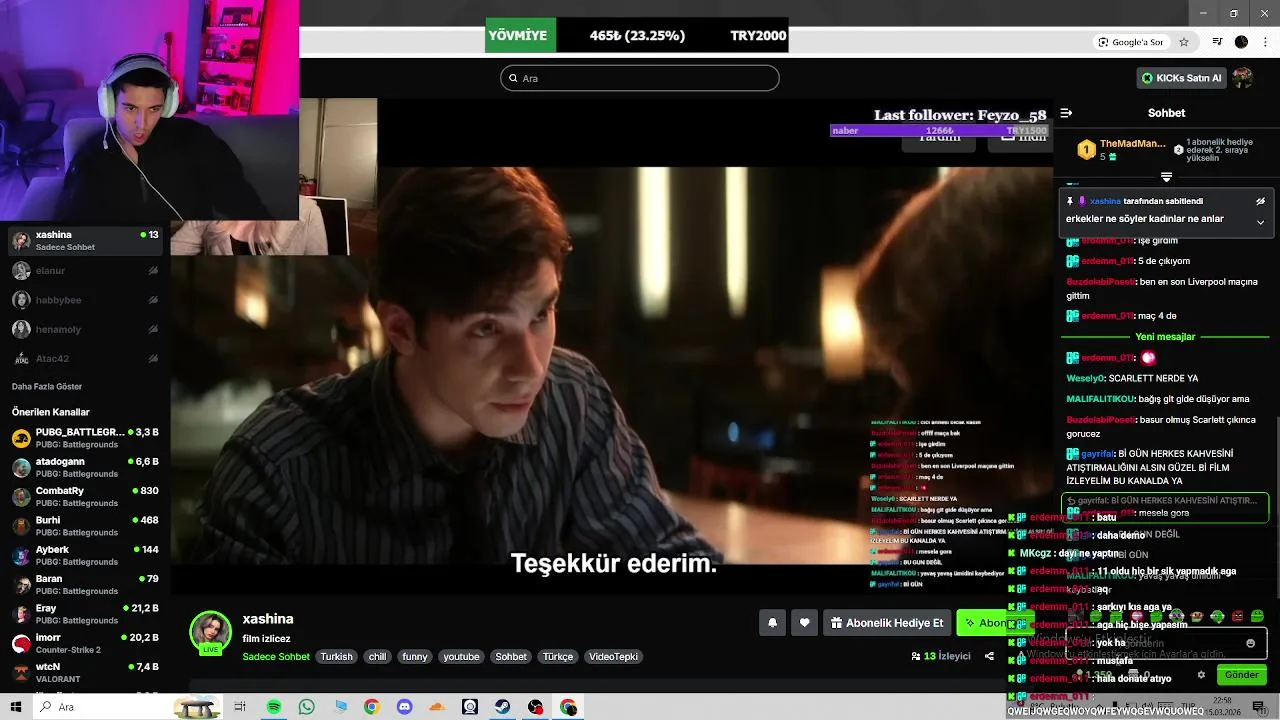Hide the pinned message with eye-slash icon
The height and width of the screenshot is (720, 1280).
coord(1260,201)
